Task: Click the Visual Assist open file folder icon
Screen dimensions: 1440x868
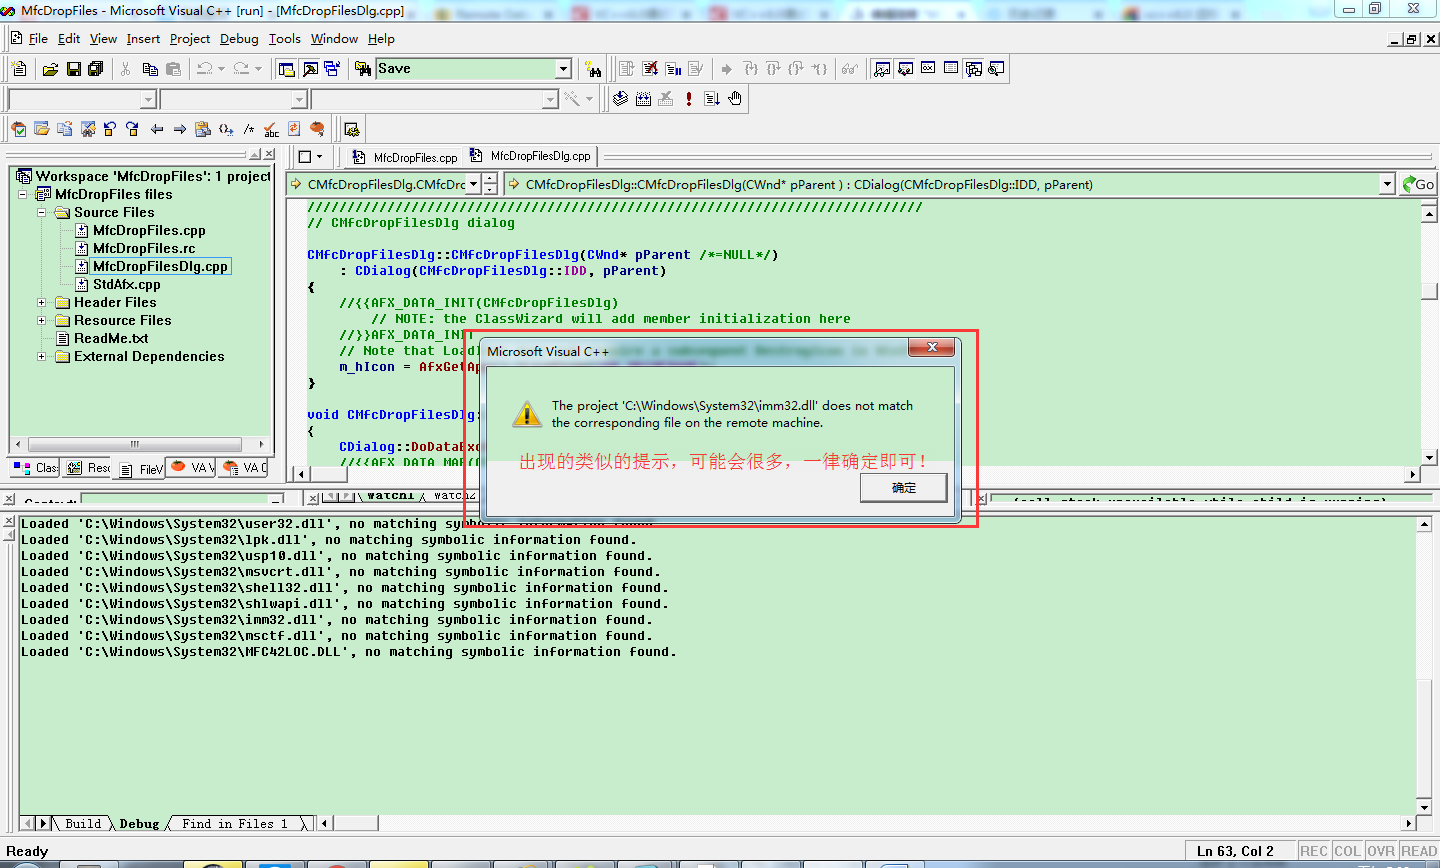Action: tap(42, 129)
